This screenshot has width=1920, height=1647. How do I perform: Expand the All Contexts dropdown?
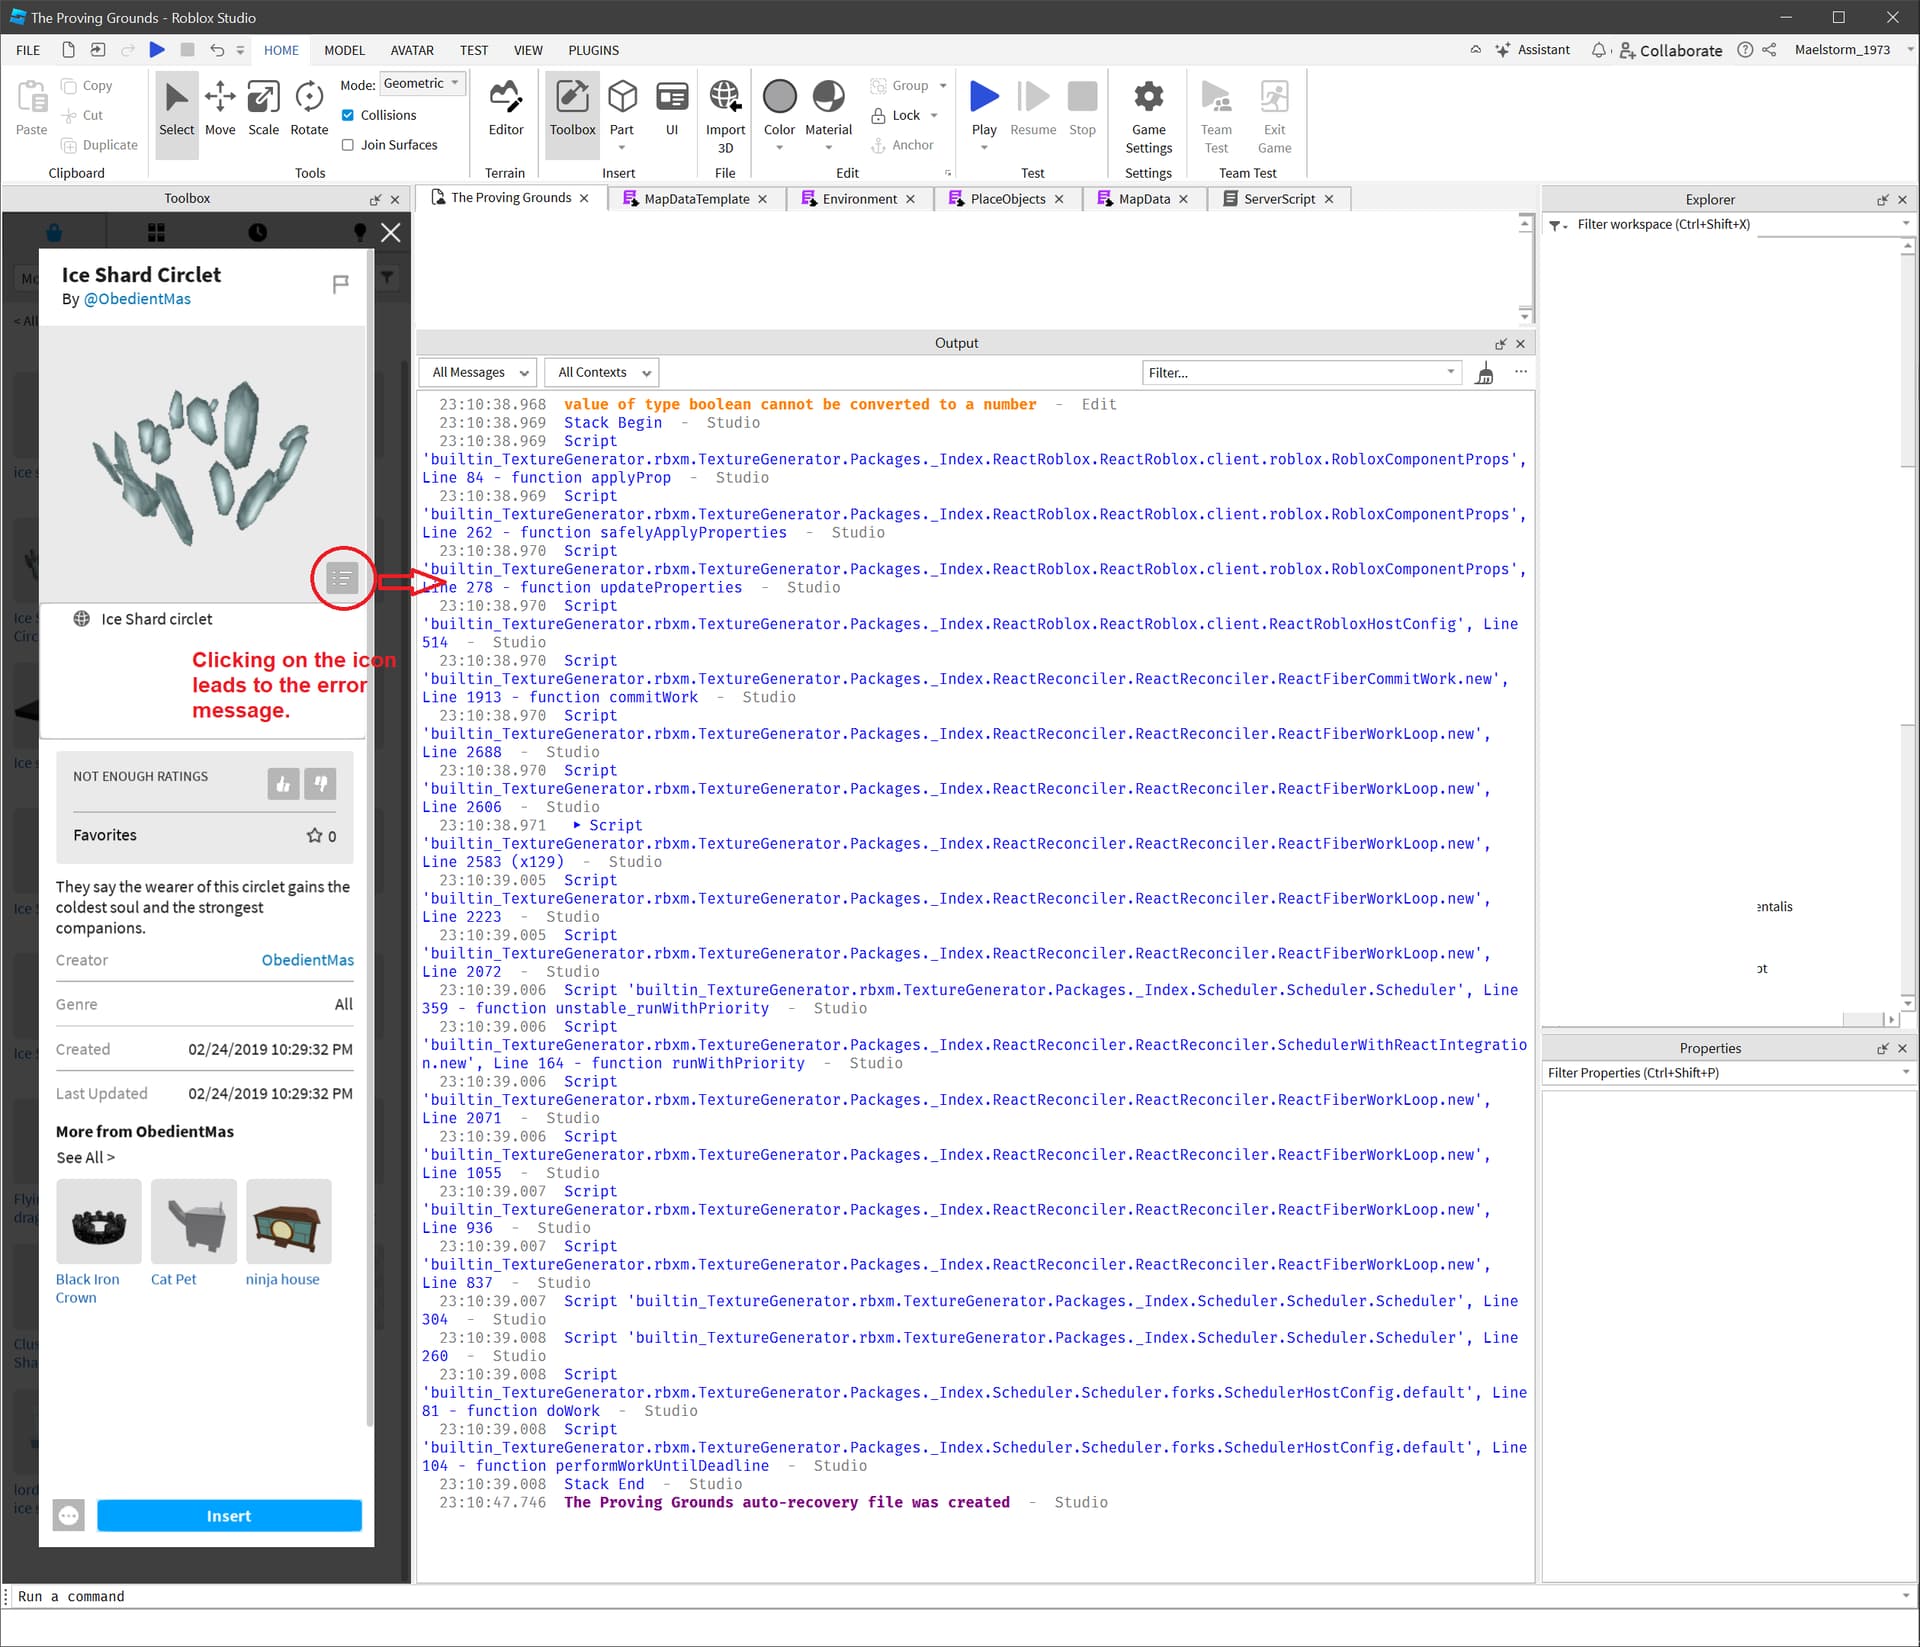pos(602,373)
